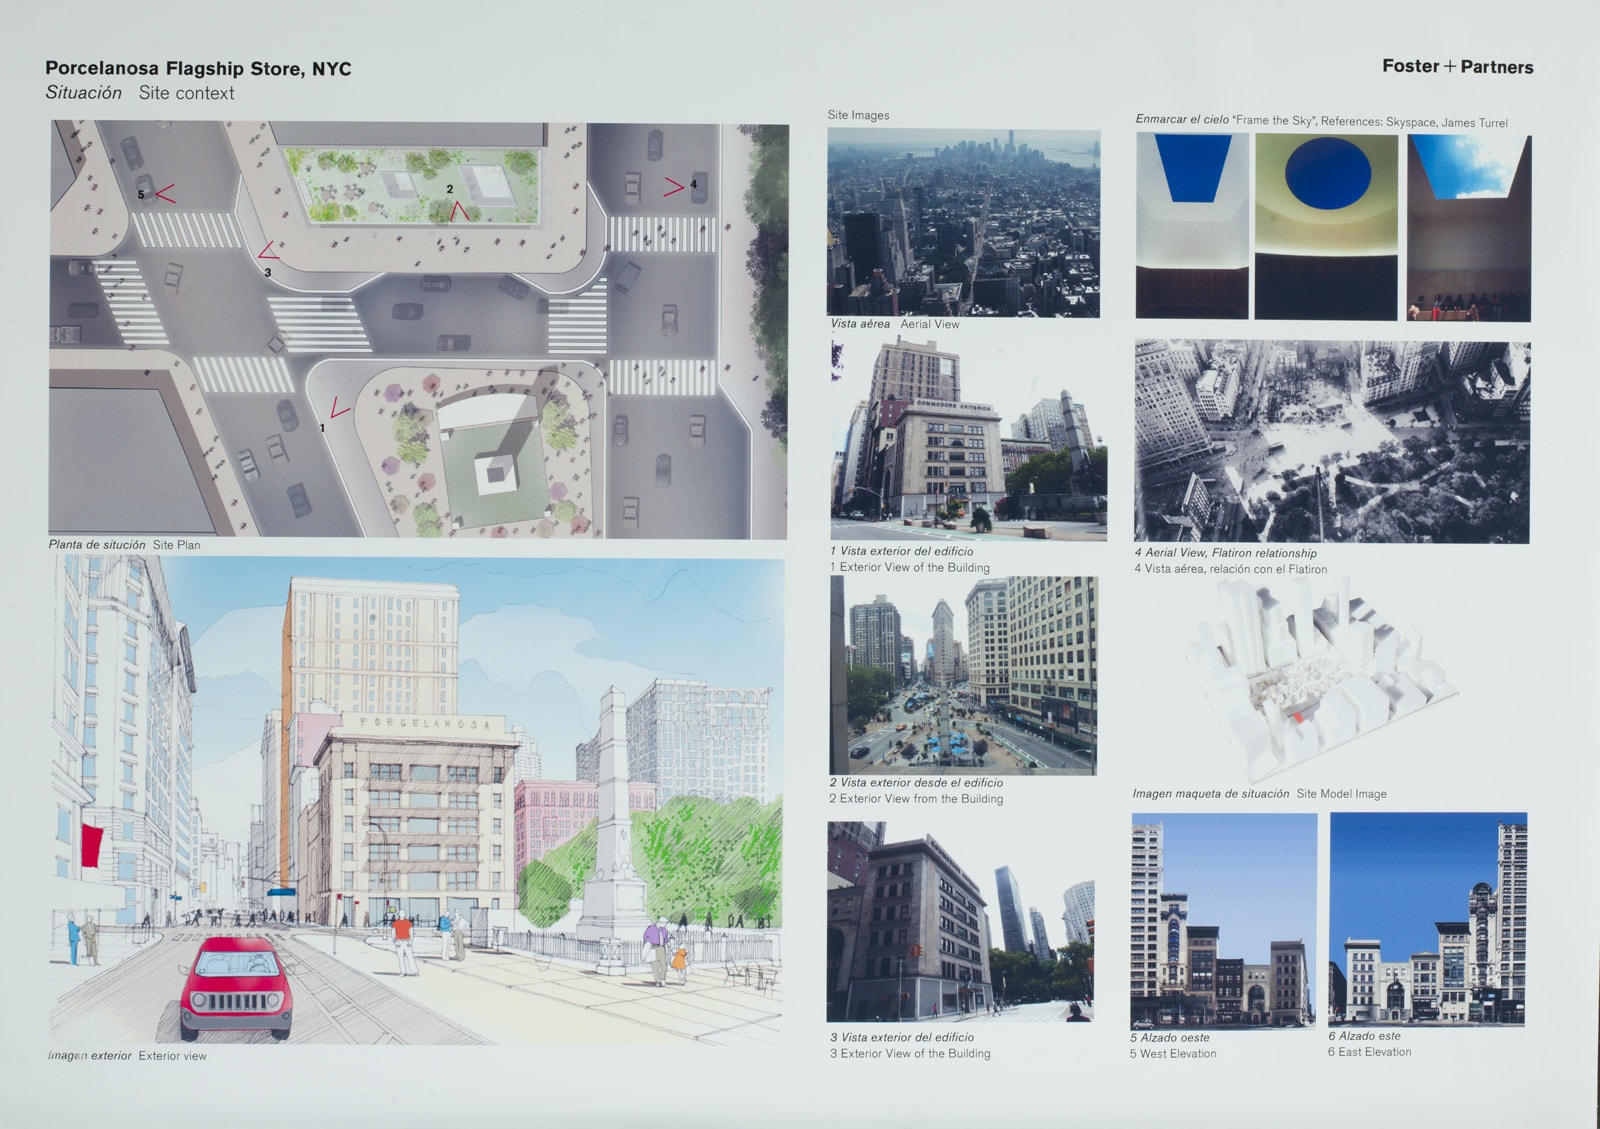The width and height of the screenshot is (1600, 1129).
Task: Open the 6 East Elevation photo
Action: tap(1427, 918)
